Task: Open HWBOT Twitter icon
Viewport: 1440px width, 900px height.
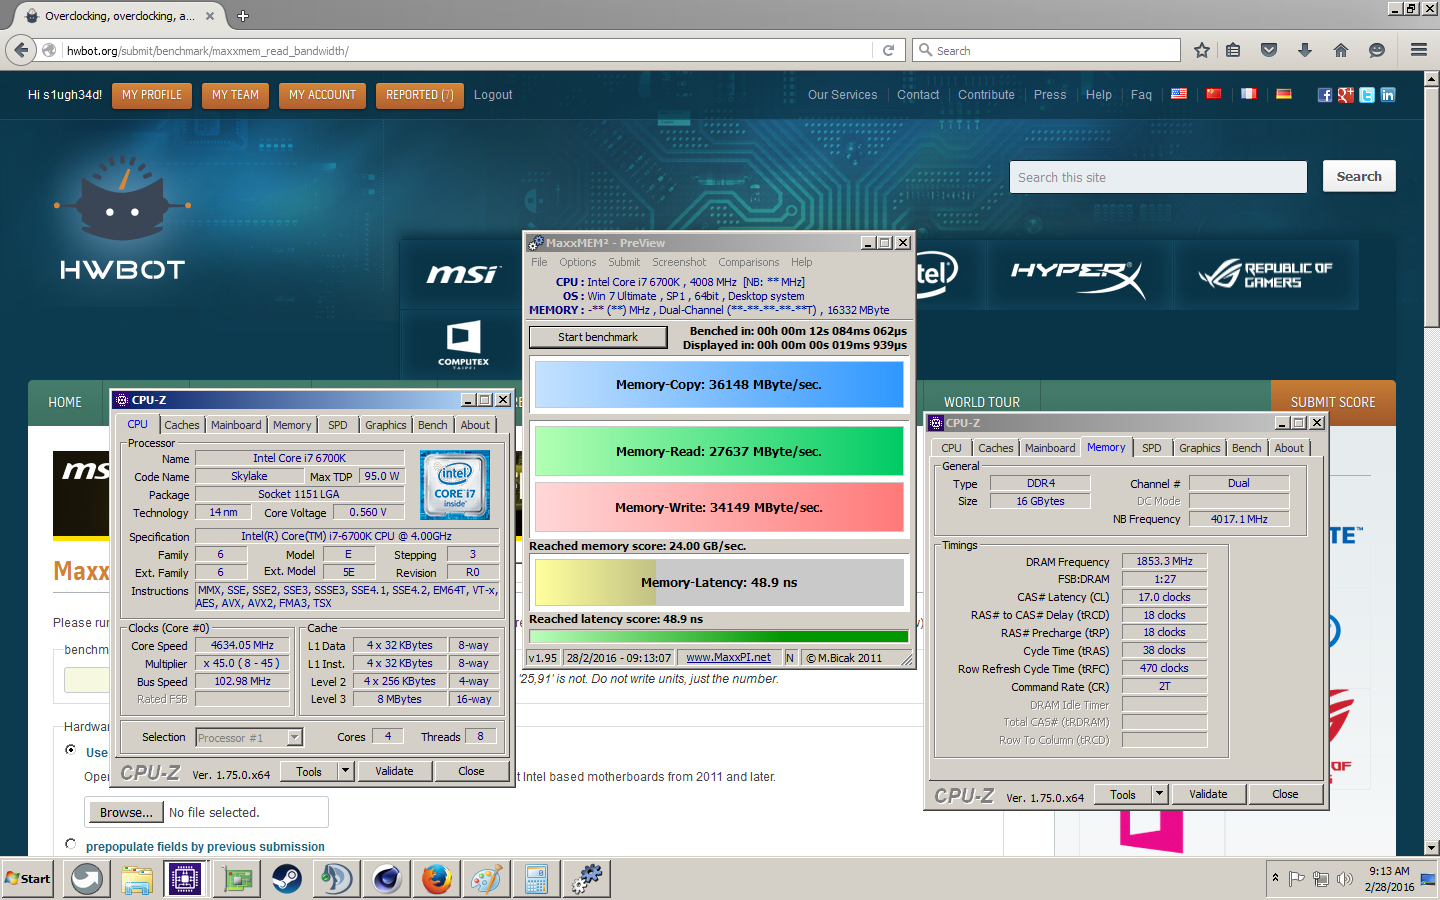Action: tap(1367, 95)
